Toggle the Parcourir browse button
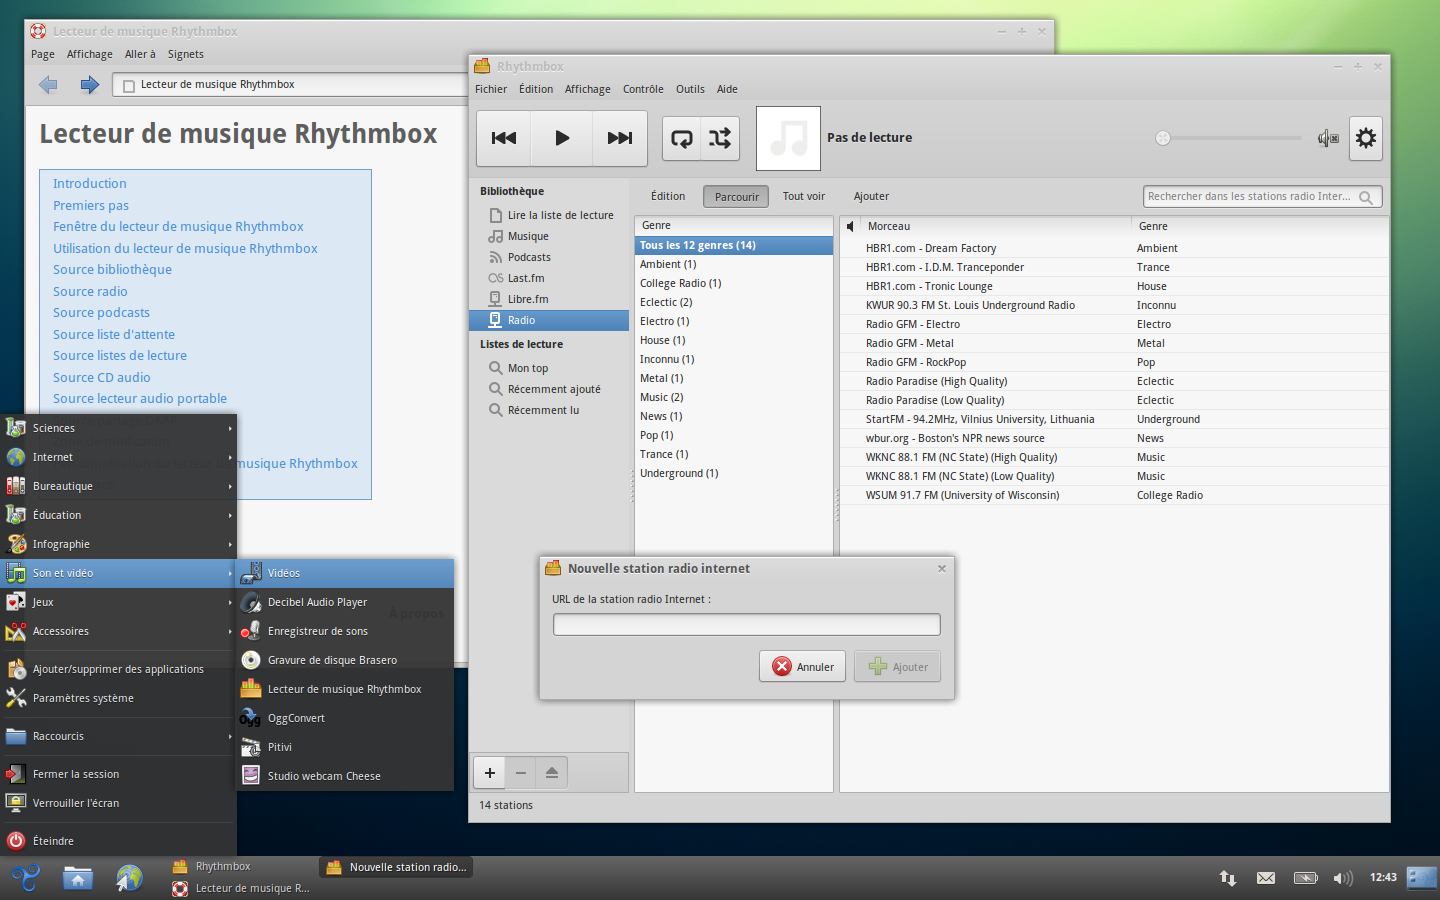 click(x=736, y=197)
